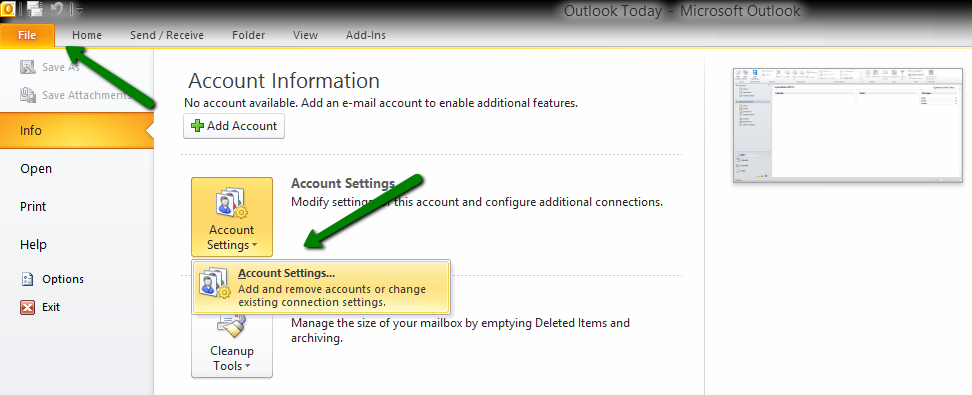The height and width of the screenshot is (395, 972).
Task: Click the red Exit icon
Action: (x=27, y=307)
